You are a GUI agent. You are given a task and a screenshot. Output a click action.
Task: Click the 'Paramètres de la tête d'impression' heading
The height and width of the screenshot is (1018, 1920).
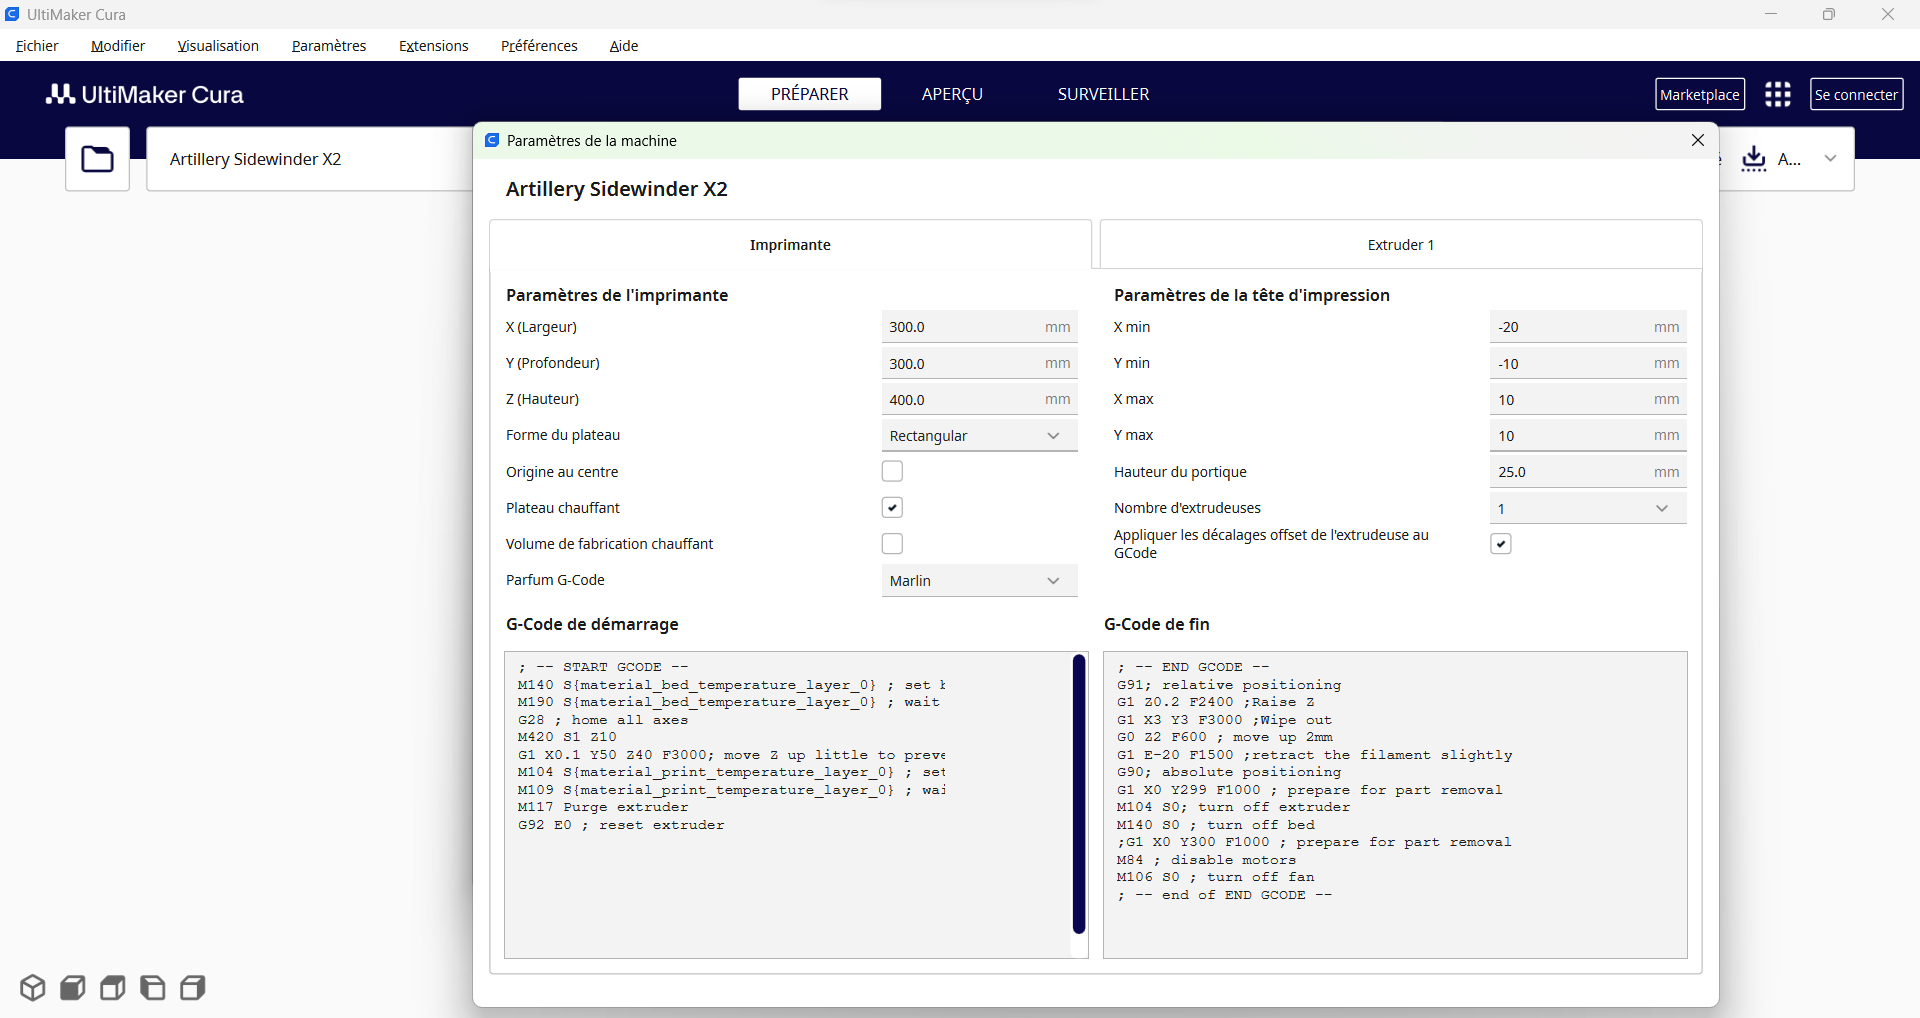click(1252, 295)
